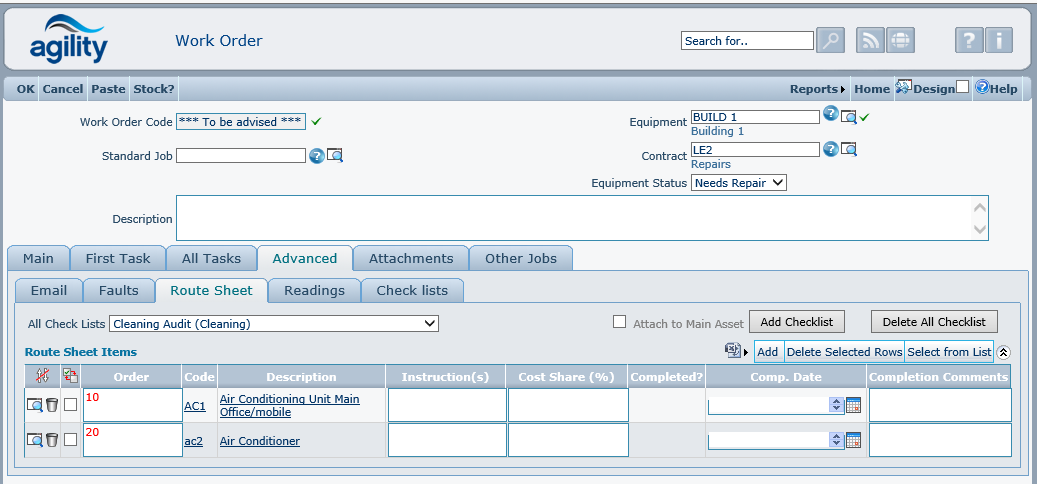Click the magnifier search button in header
The image size is (1037, 484).
click(x=830, y=40)
